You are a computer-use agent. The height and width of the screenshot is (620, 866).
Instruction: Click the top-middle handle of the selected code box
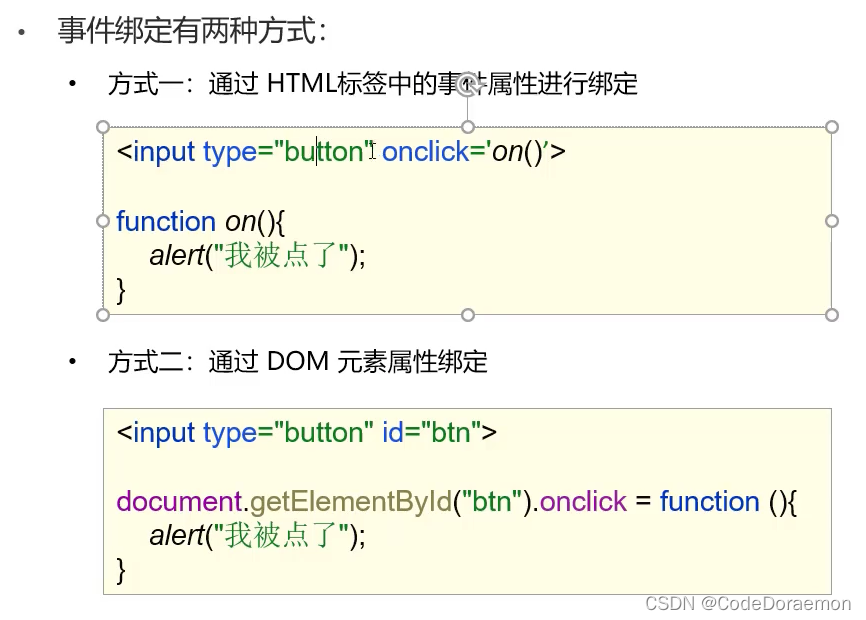[x=468, y=127]
